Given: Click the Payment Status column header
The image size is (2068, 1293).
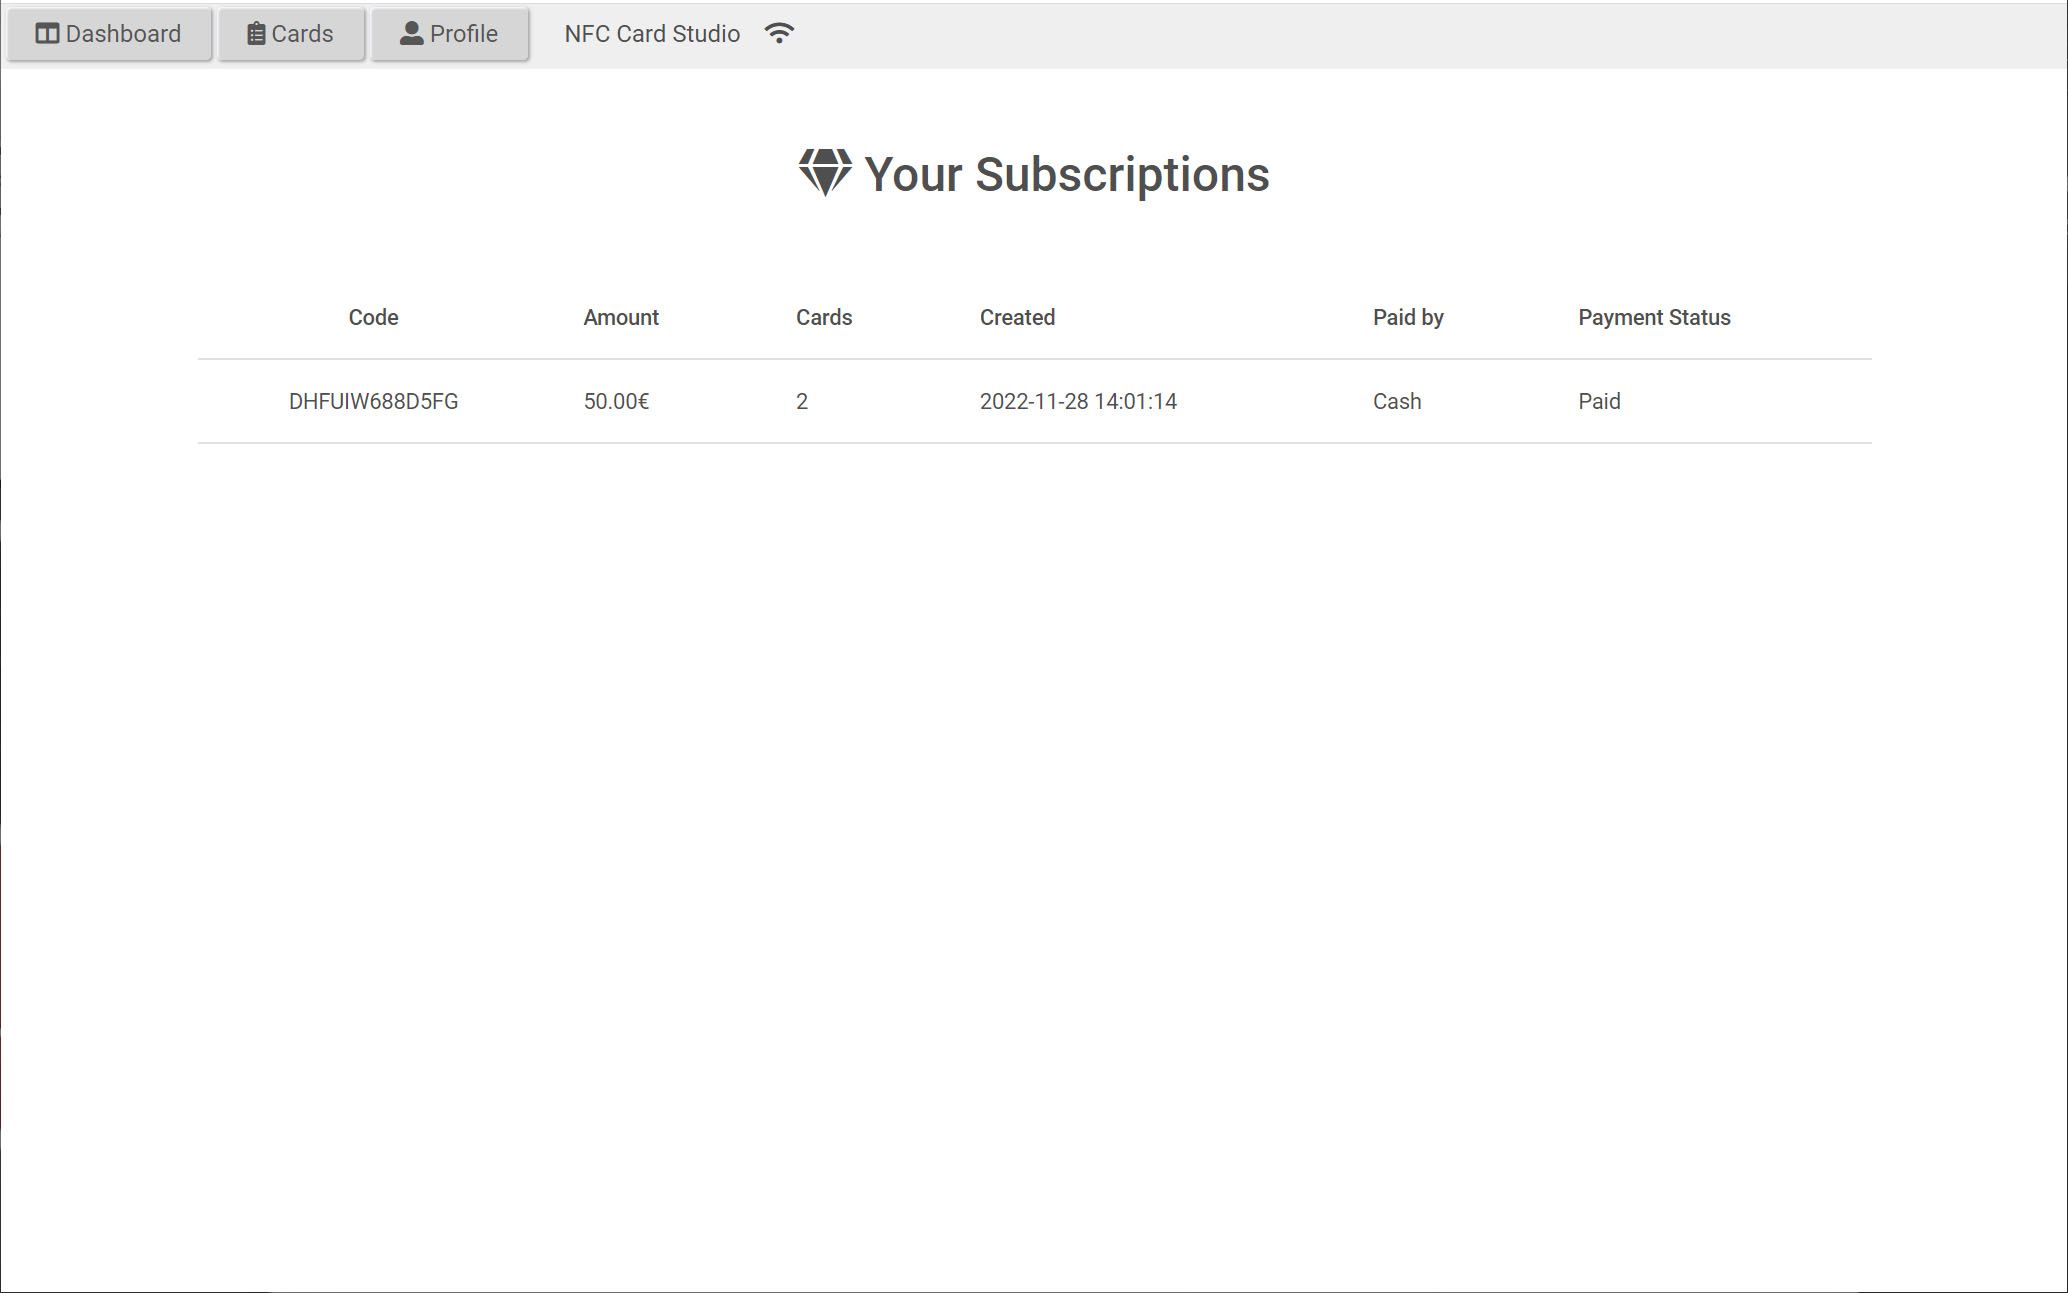Looking at the screenshot, I should [1654, 317].
